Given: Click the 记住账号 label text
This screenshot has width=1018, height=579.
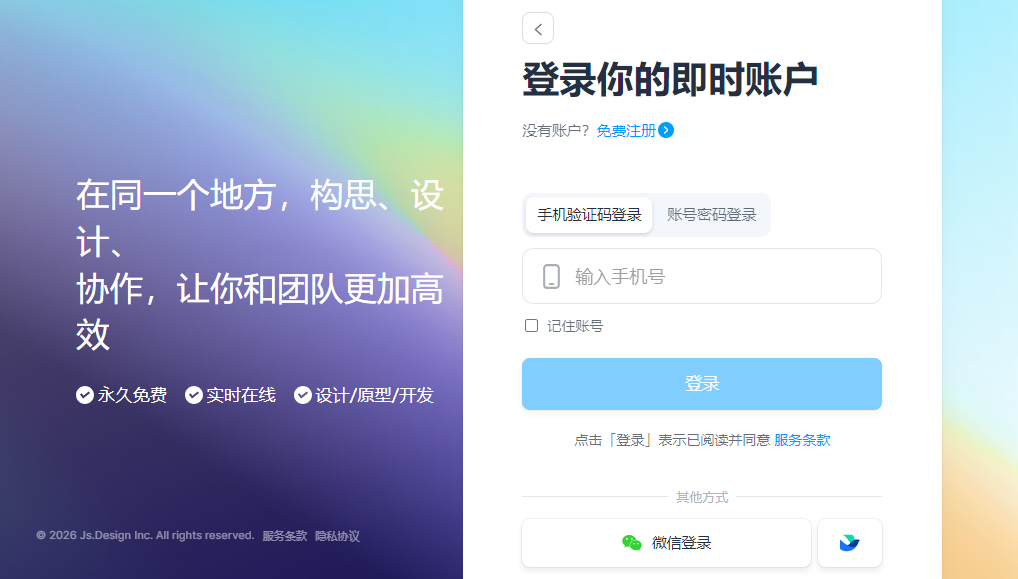Looking at the screenshot, I should click(x=575, y=326).
